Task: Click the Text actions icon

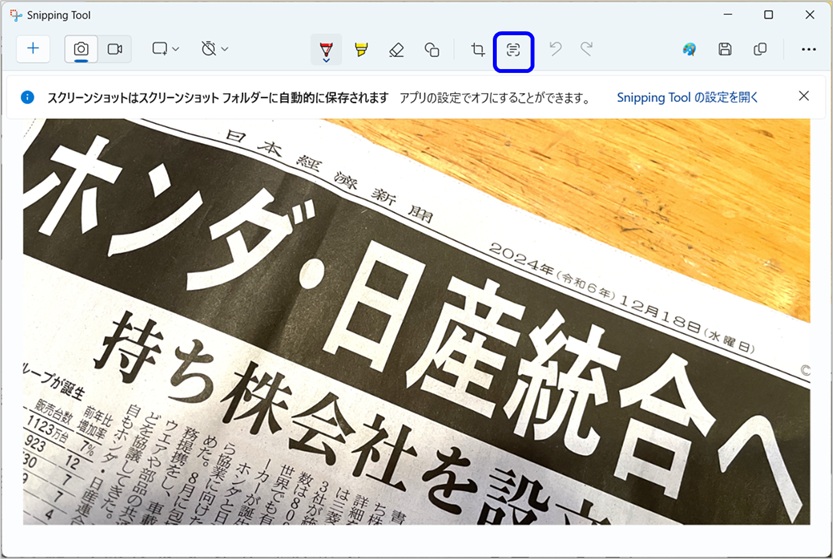Action: point(513,50)
